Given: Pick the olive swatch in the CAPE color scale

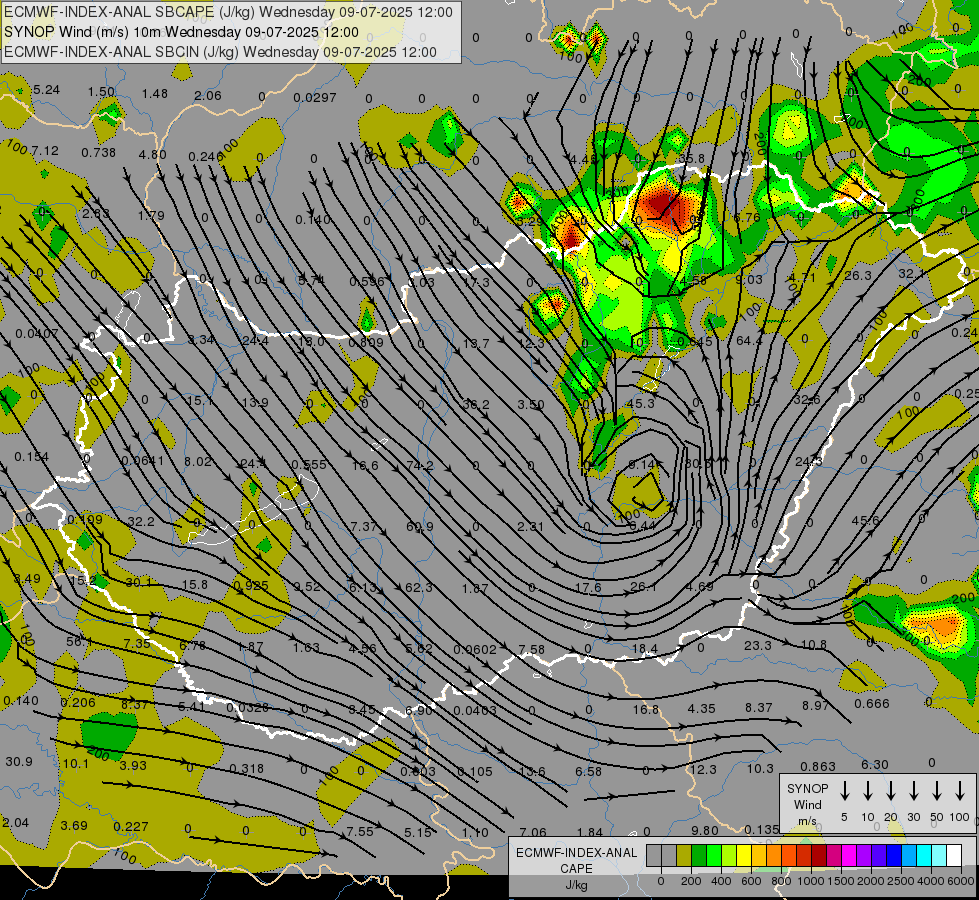Looking at the screenshot, I should click(x=684, y=855).
